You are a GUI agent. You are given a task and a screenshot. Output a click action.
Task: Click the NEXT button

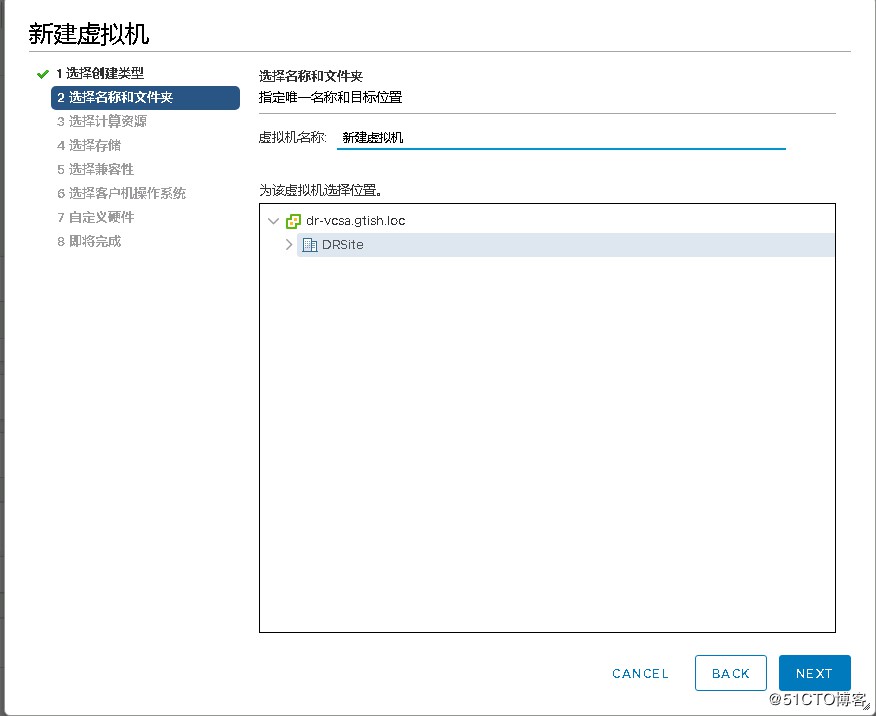click(x=815, y=673)
